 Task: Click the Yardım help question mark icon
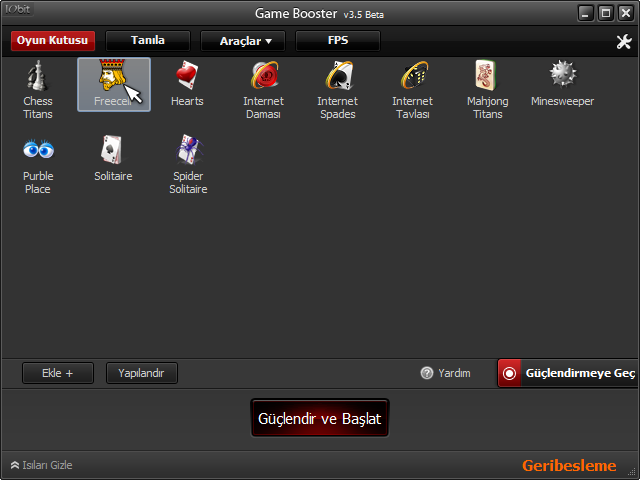click(x=427, y=373)
